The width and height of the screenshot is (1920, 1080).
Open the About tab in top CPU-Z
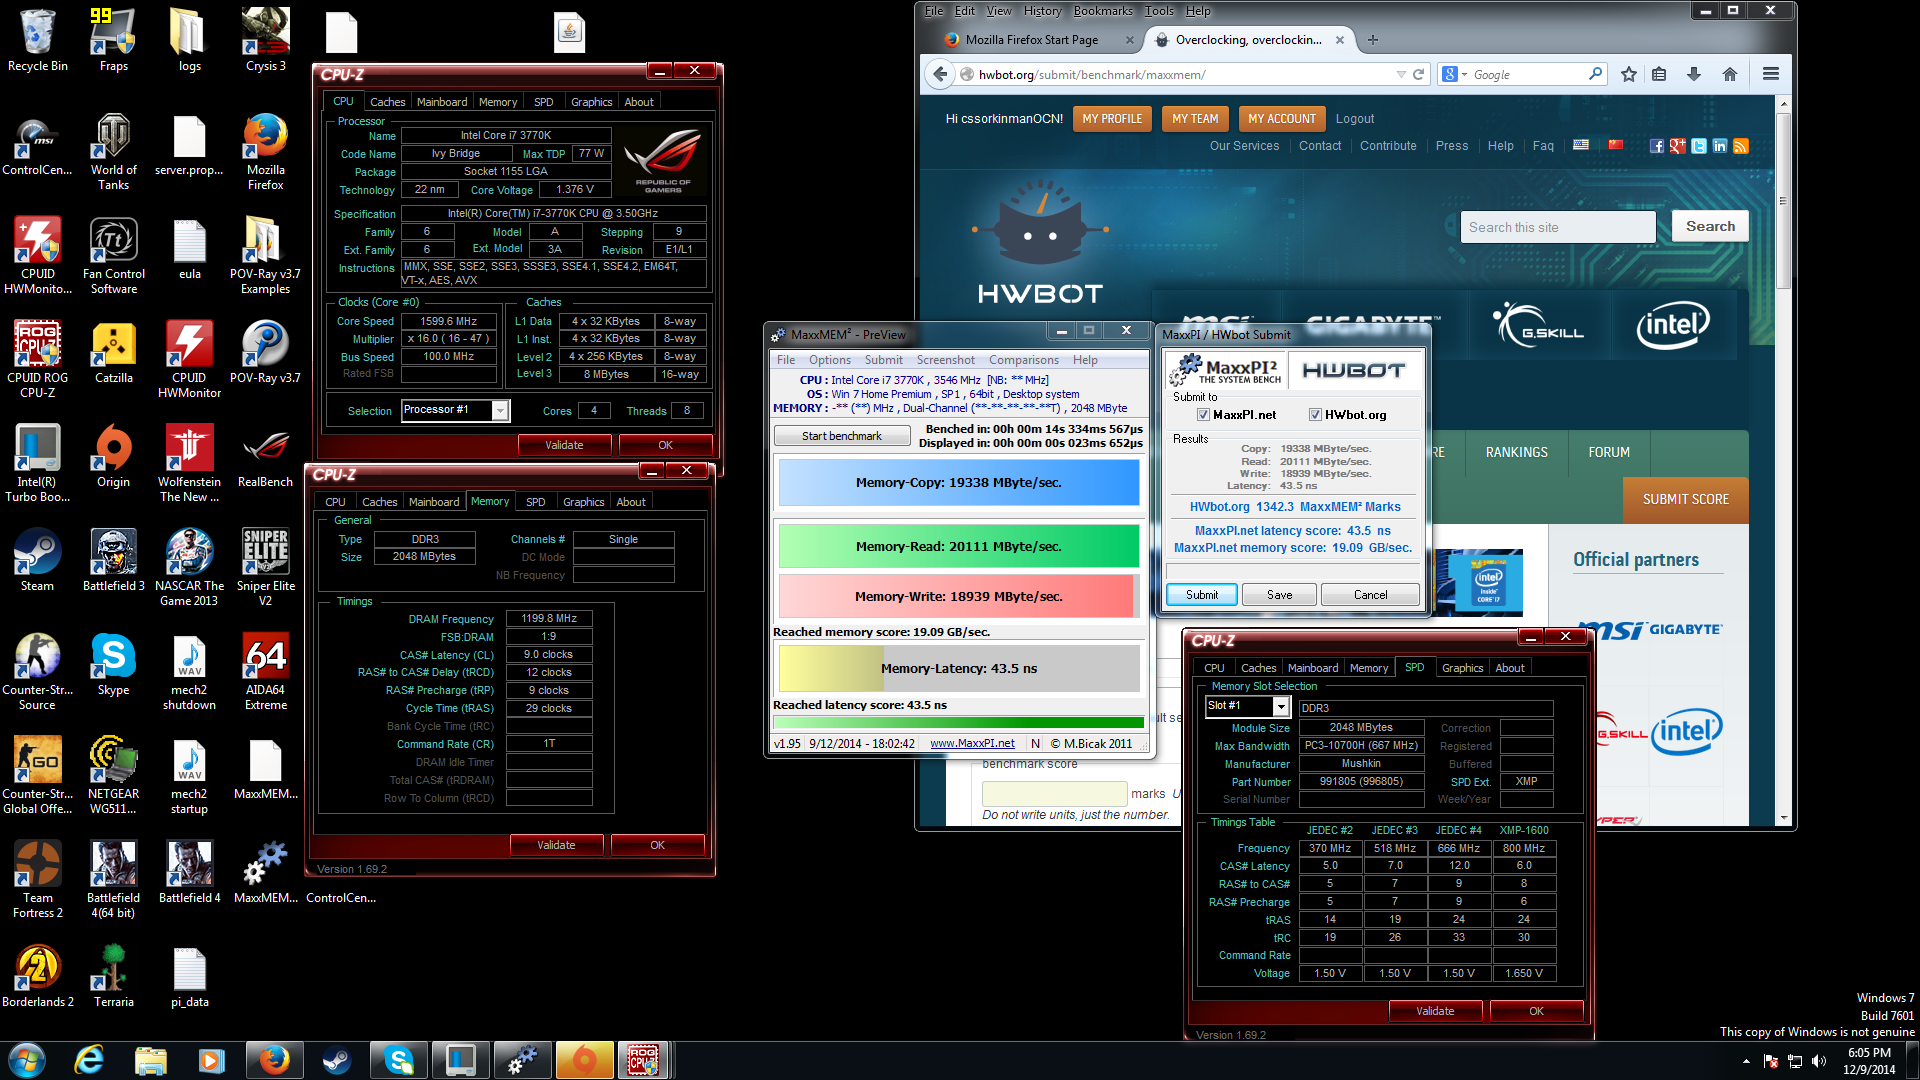(x=639, y=102)
